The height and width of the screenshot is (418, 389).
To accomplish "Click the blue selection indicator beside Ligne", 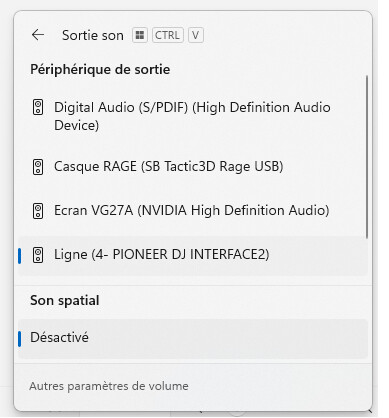I will point(20,255).
